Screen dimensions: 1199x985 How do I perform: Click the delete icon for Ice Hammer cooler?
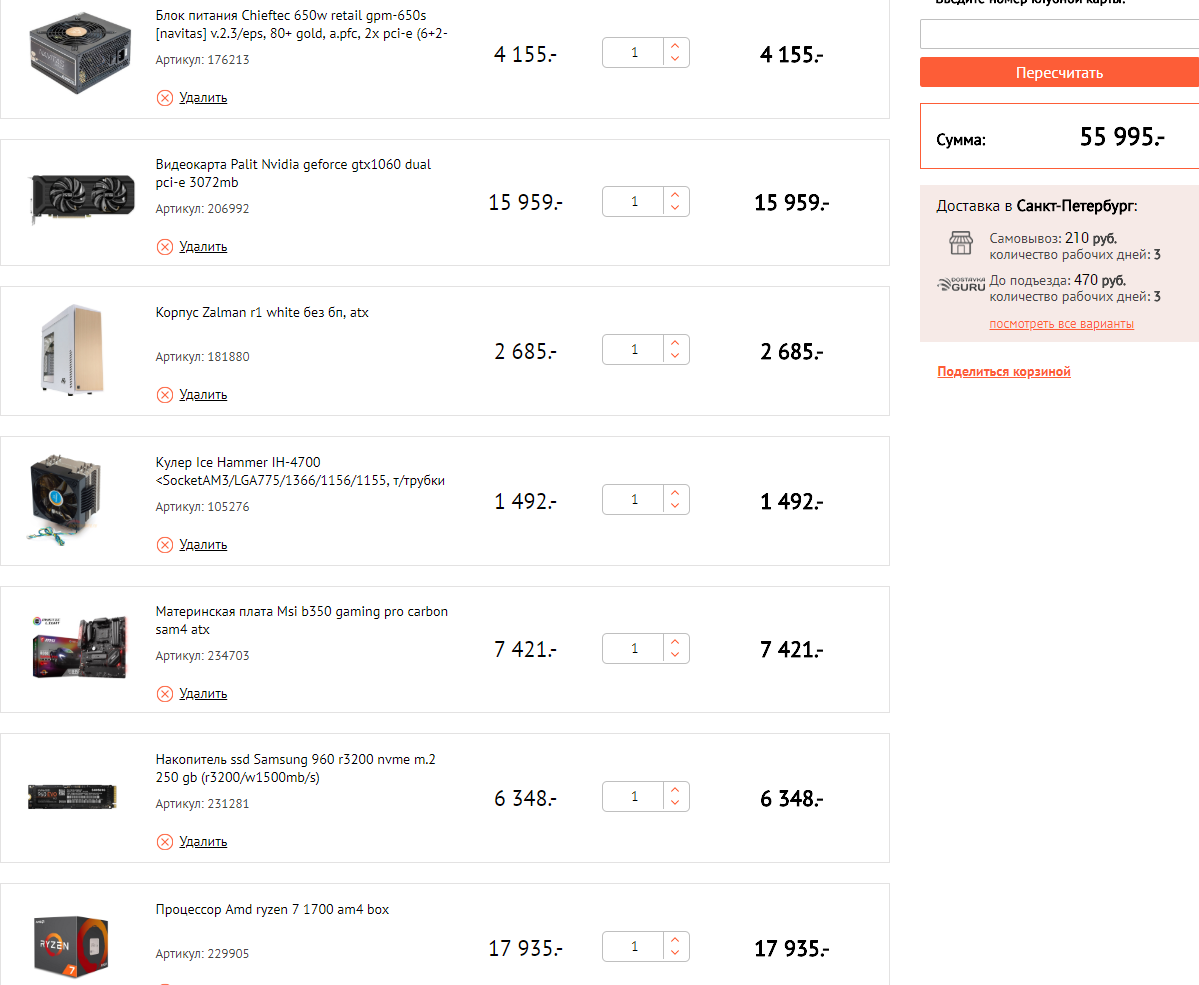coord(165,545)
